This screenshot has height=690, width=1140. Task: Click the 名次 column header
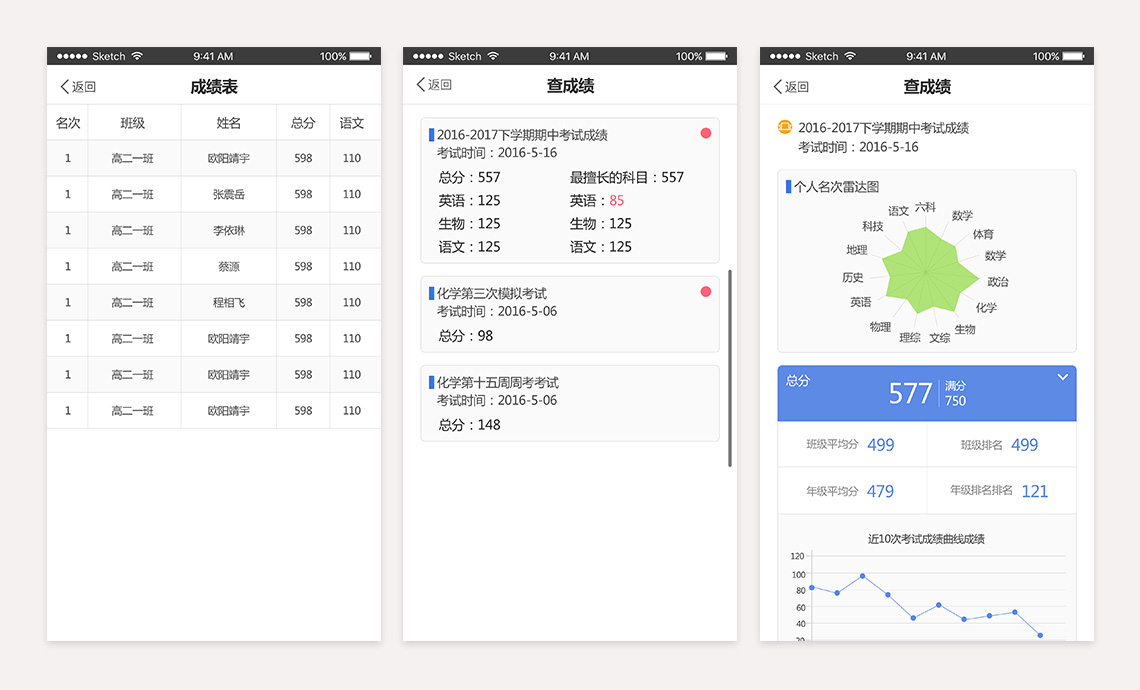point(68,123)
